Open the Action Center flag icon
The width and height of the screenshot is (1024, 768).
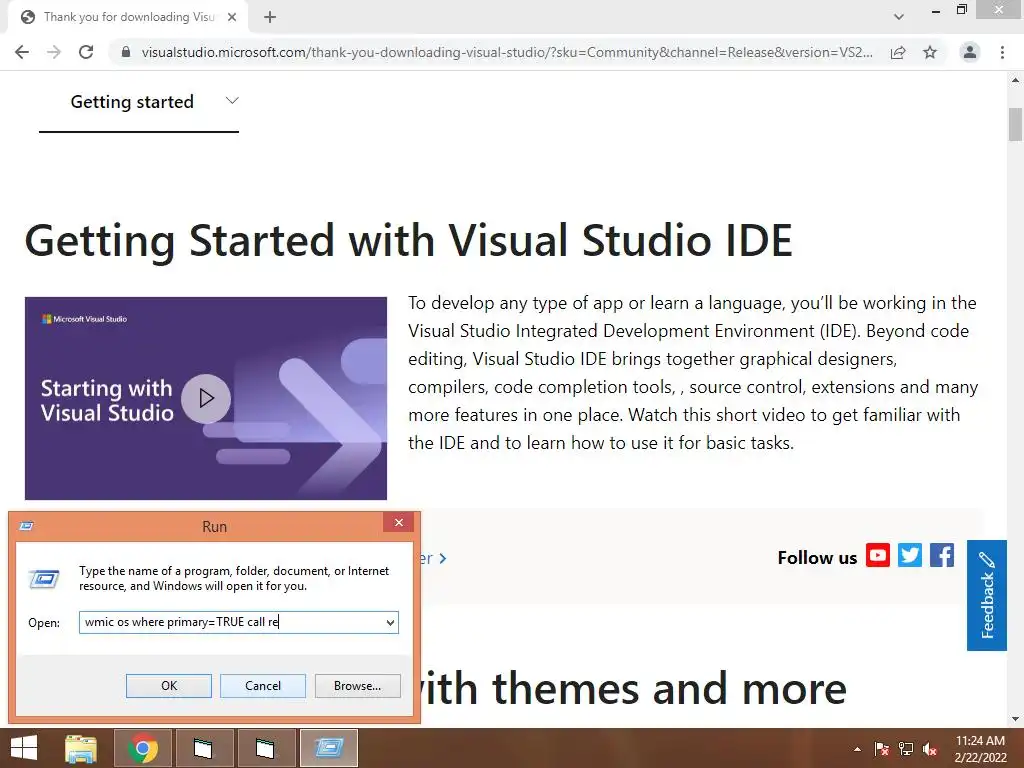(882, 749)
